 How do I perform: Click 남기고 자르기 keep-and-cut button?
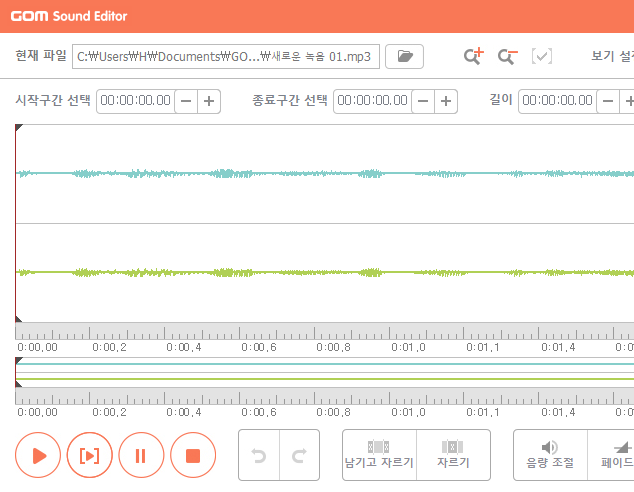(379, 455)
